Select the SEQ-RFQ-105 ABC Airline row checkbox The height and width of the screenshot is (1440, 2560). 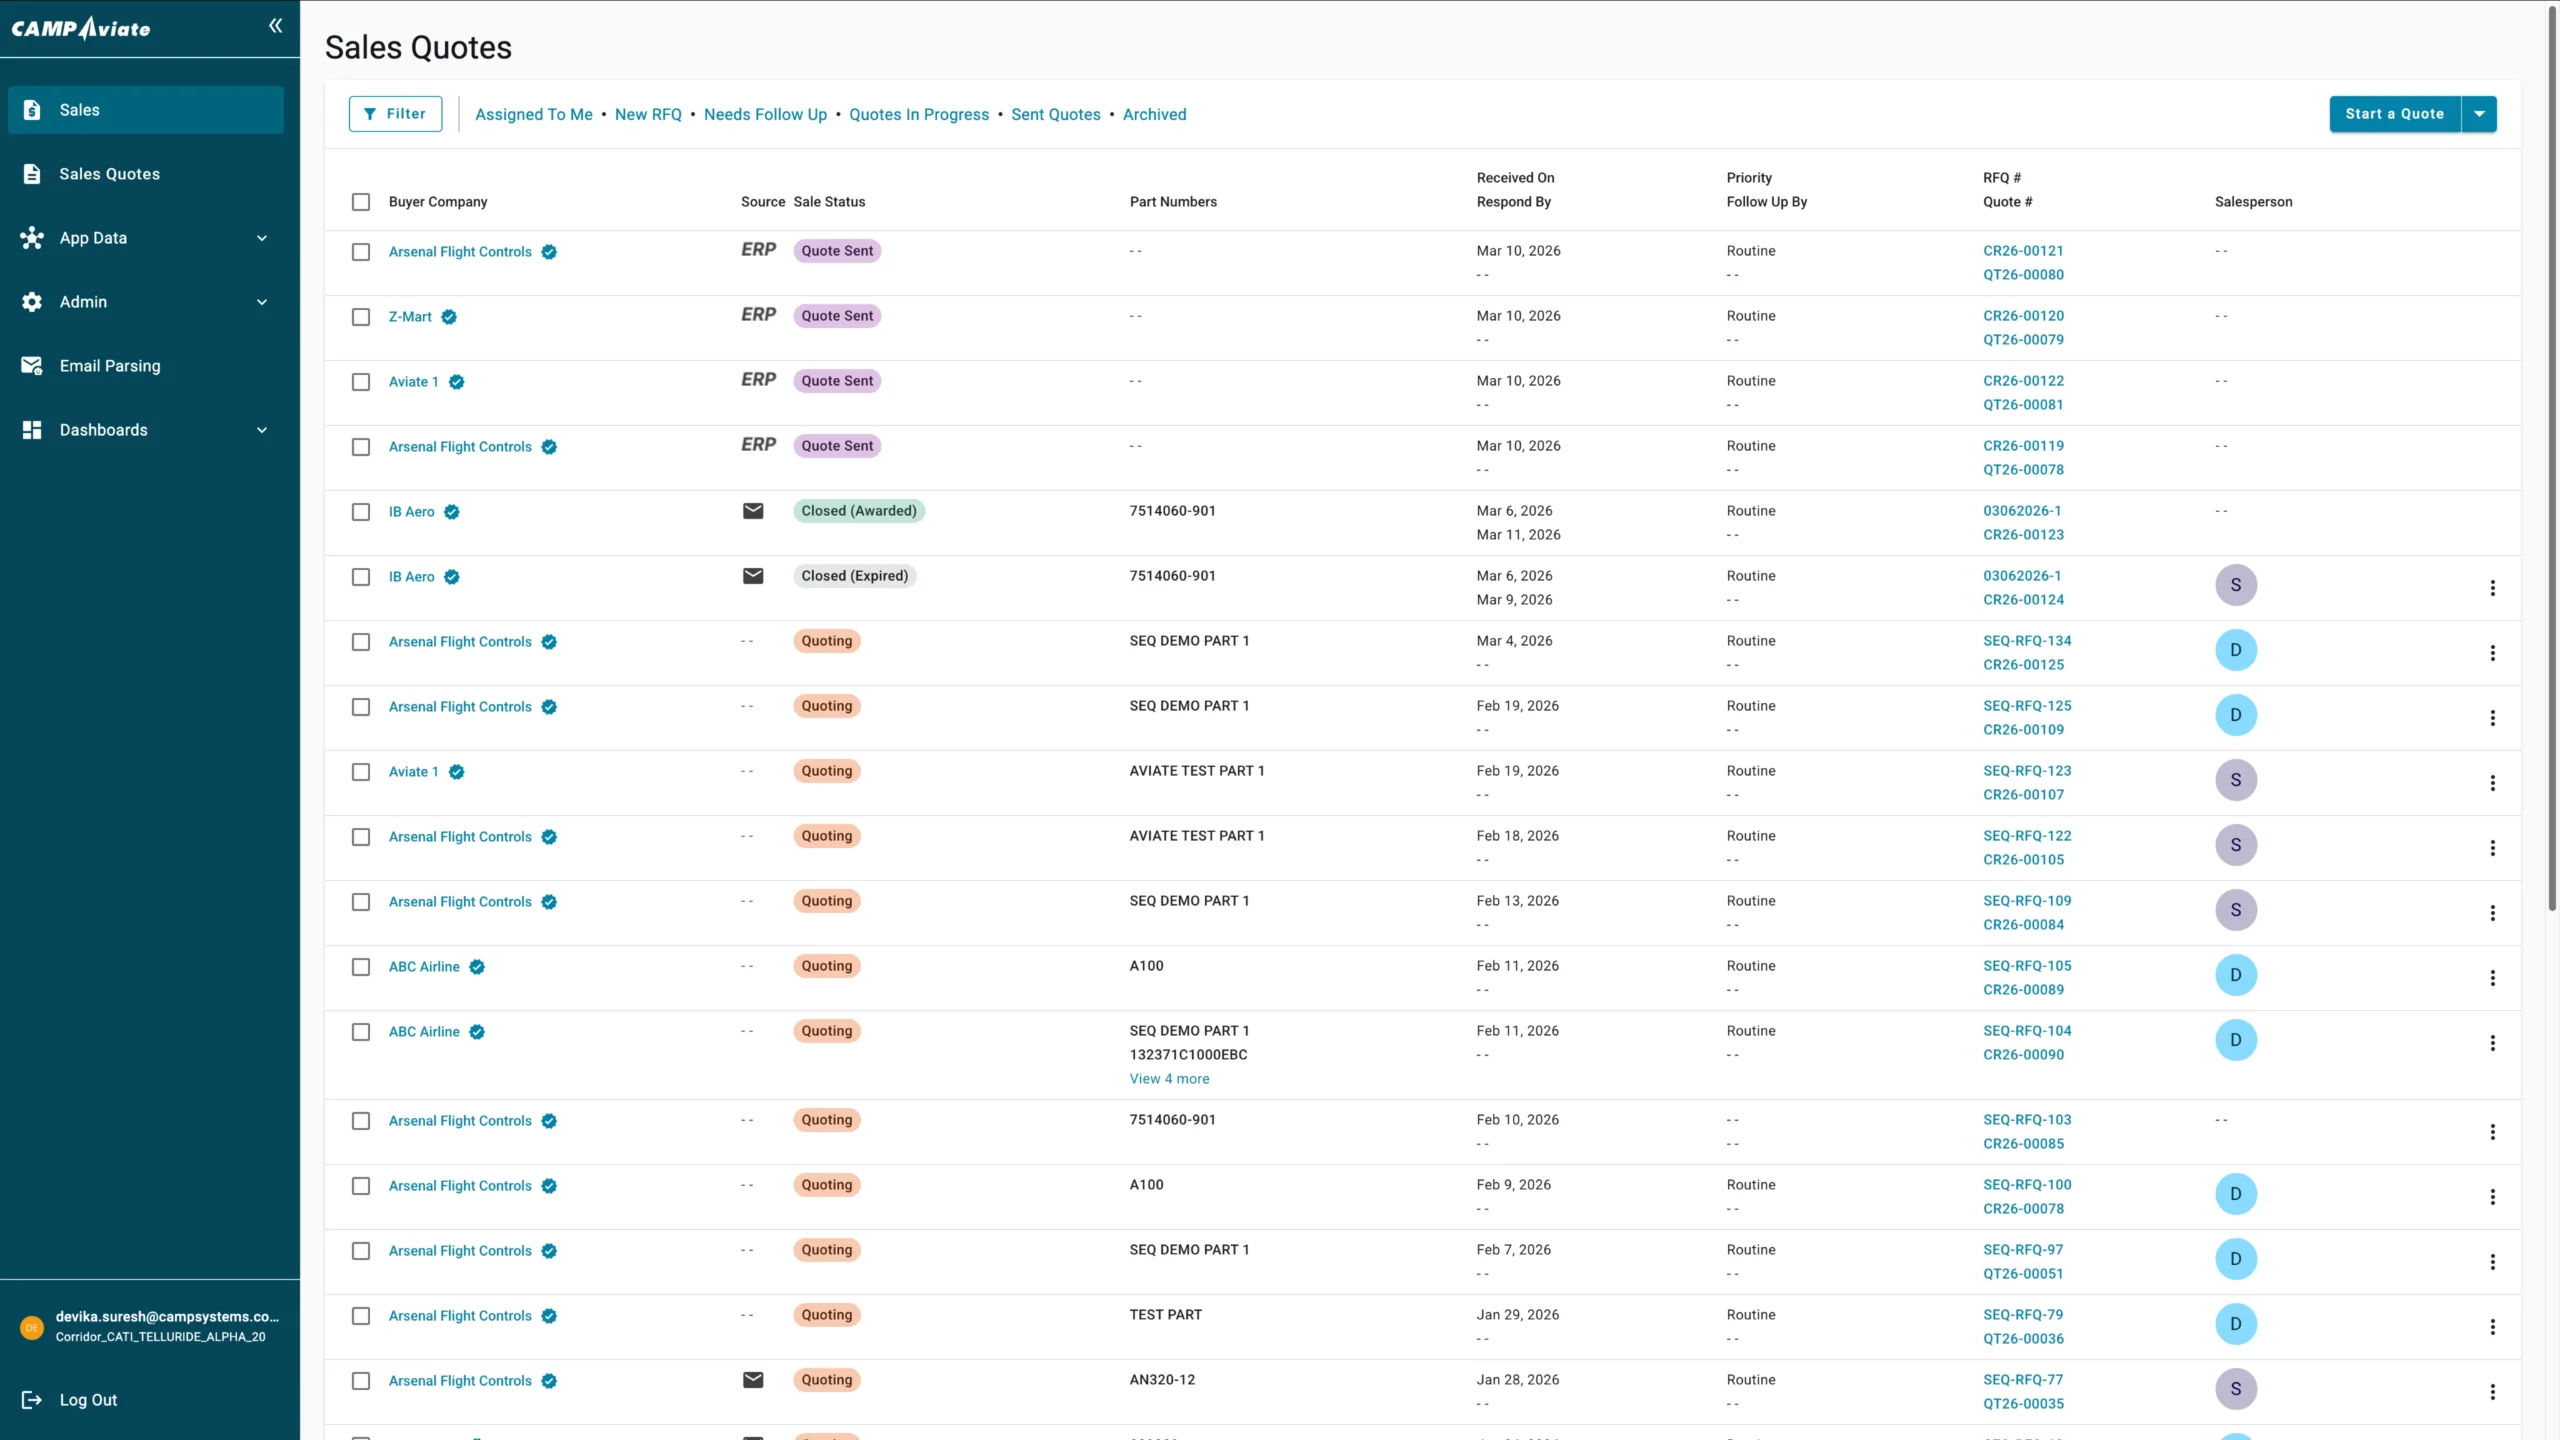(361, 967)
